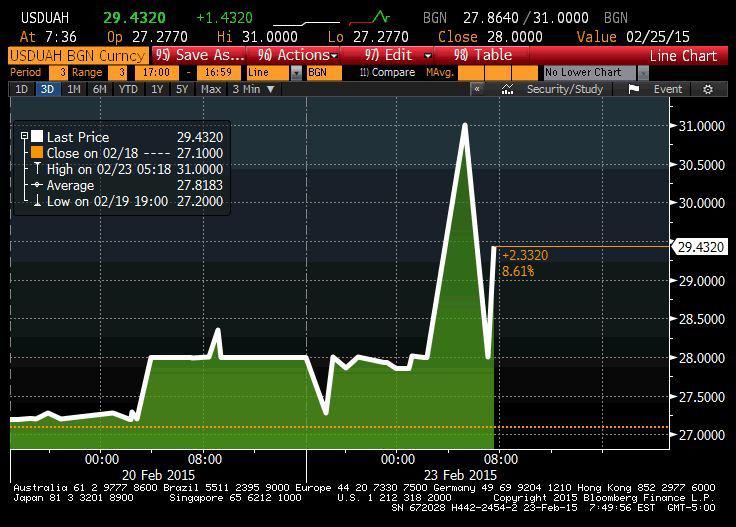Click the Event flag icon

tap(634, 90)
